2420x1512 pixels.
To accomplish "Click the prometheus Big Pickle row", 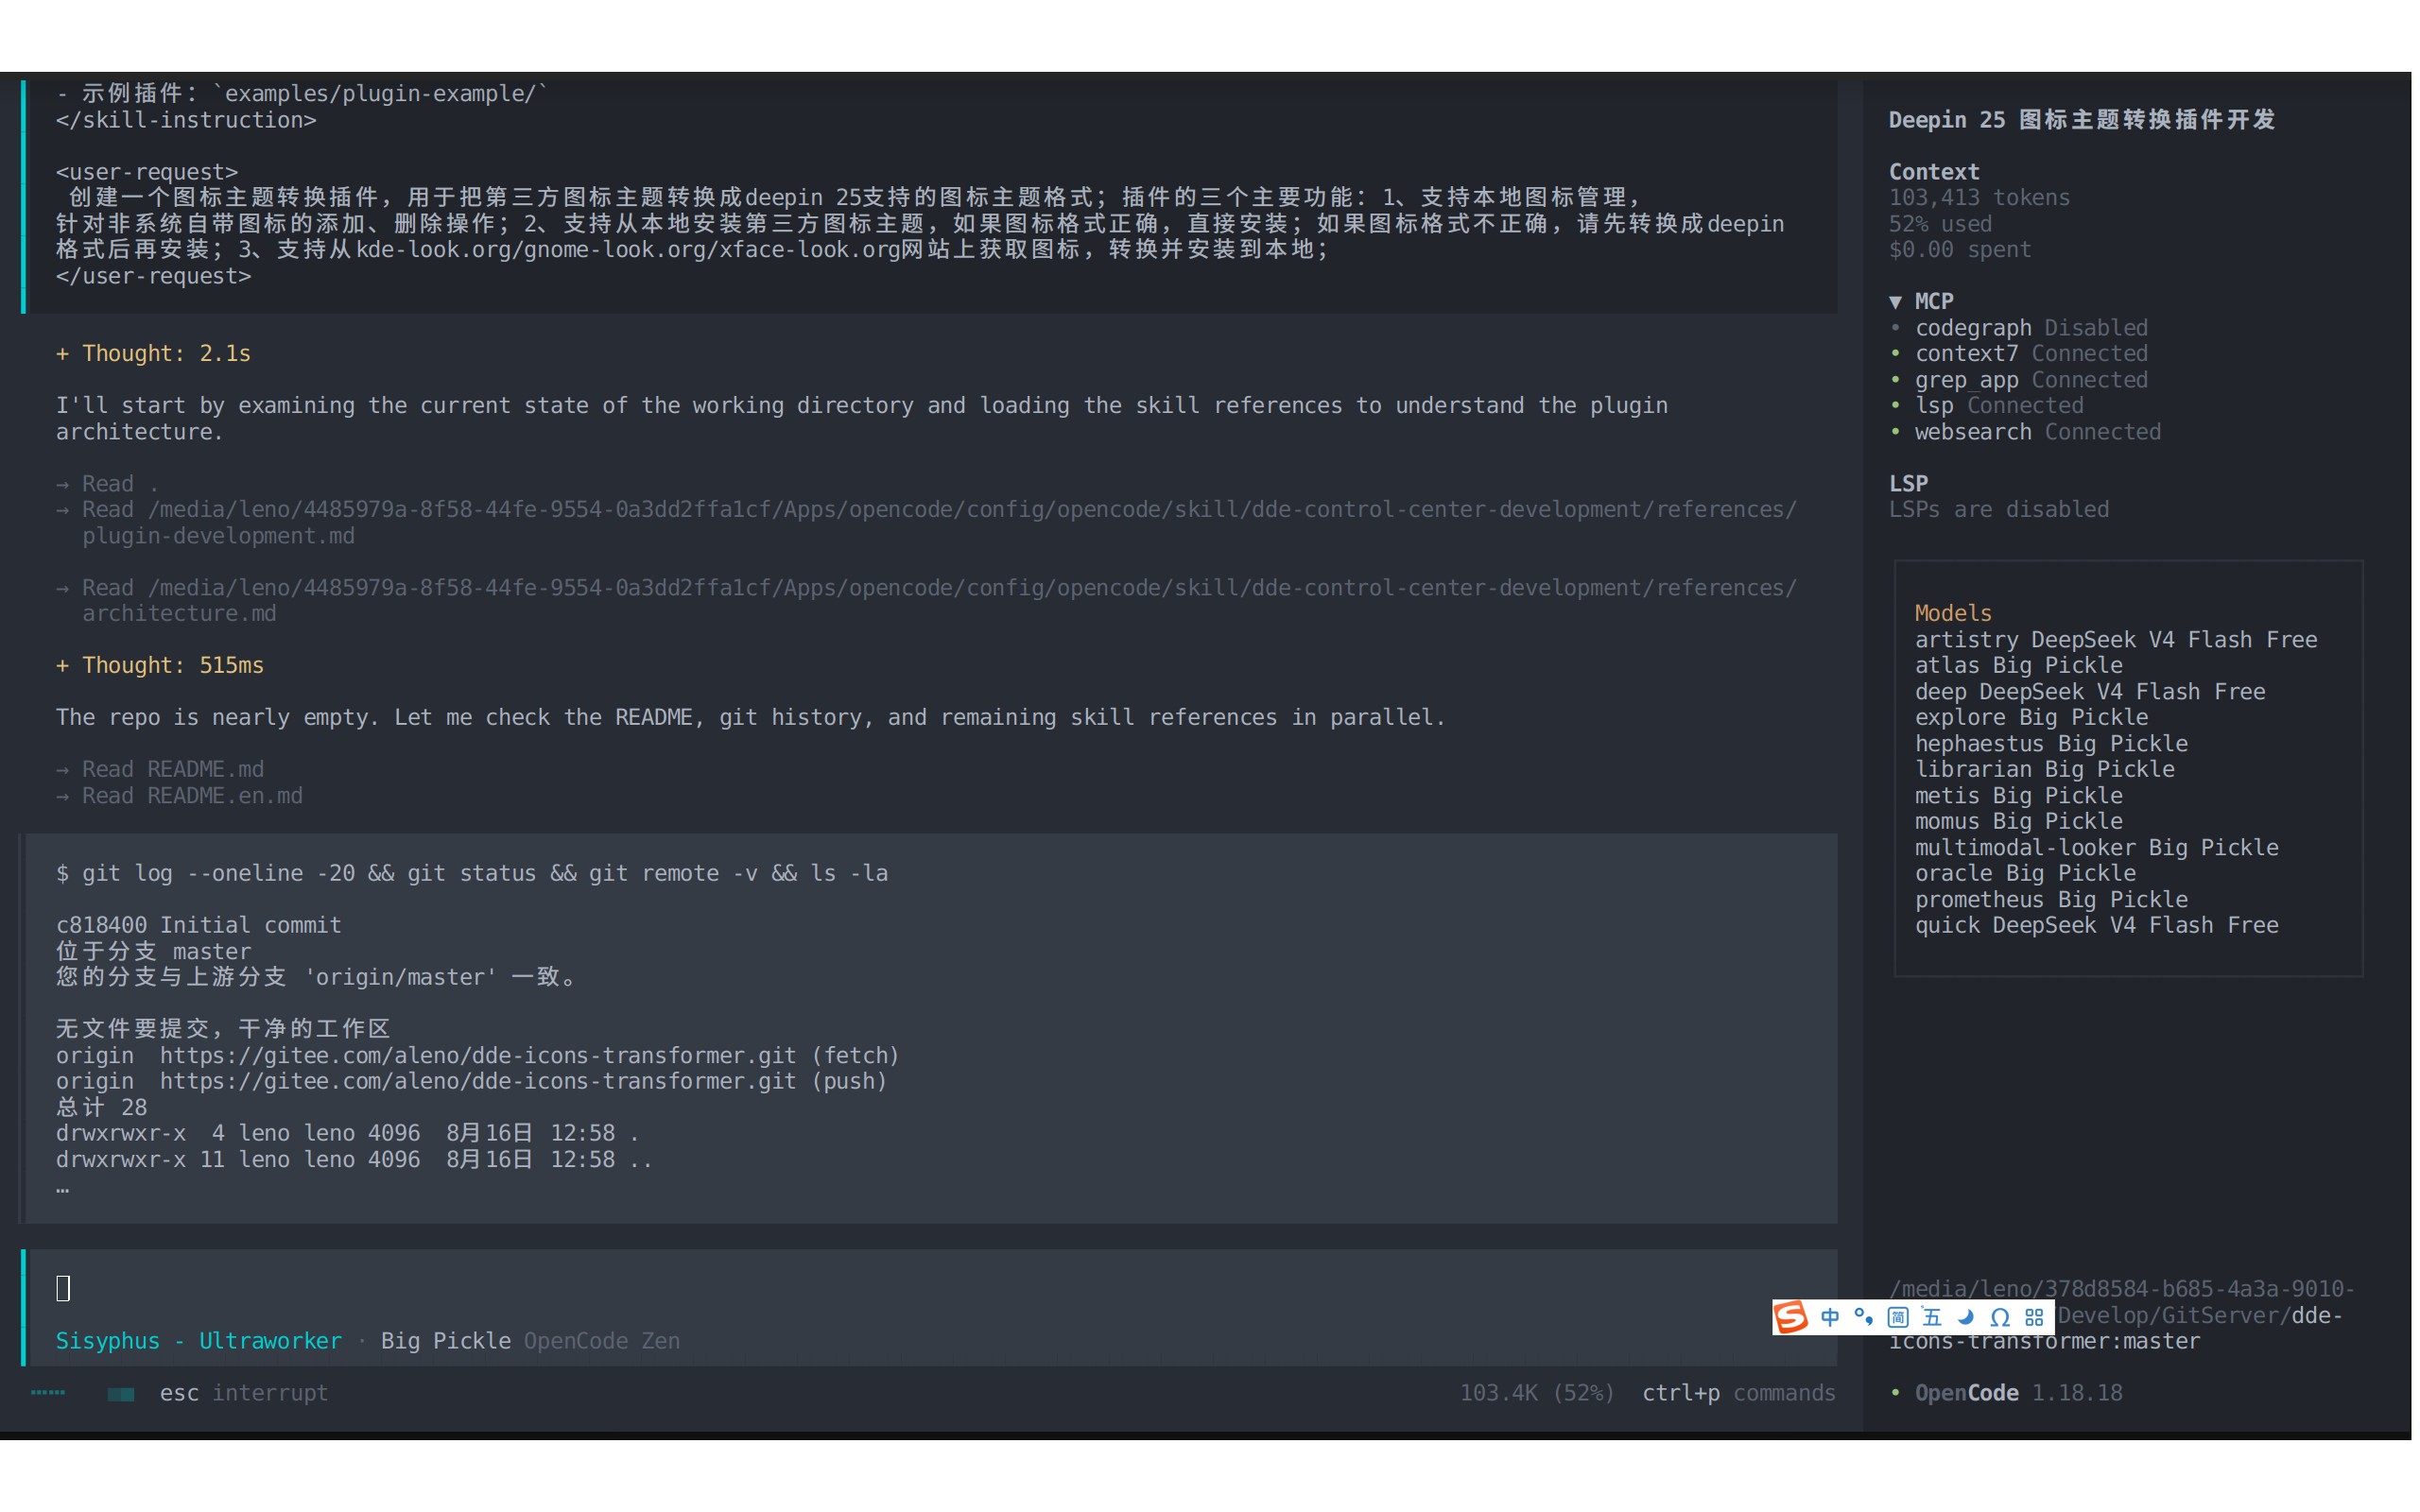I will (x=2050, y=900).
